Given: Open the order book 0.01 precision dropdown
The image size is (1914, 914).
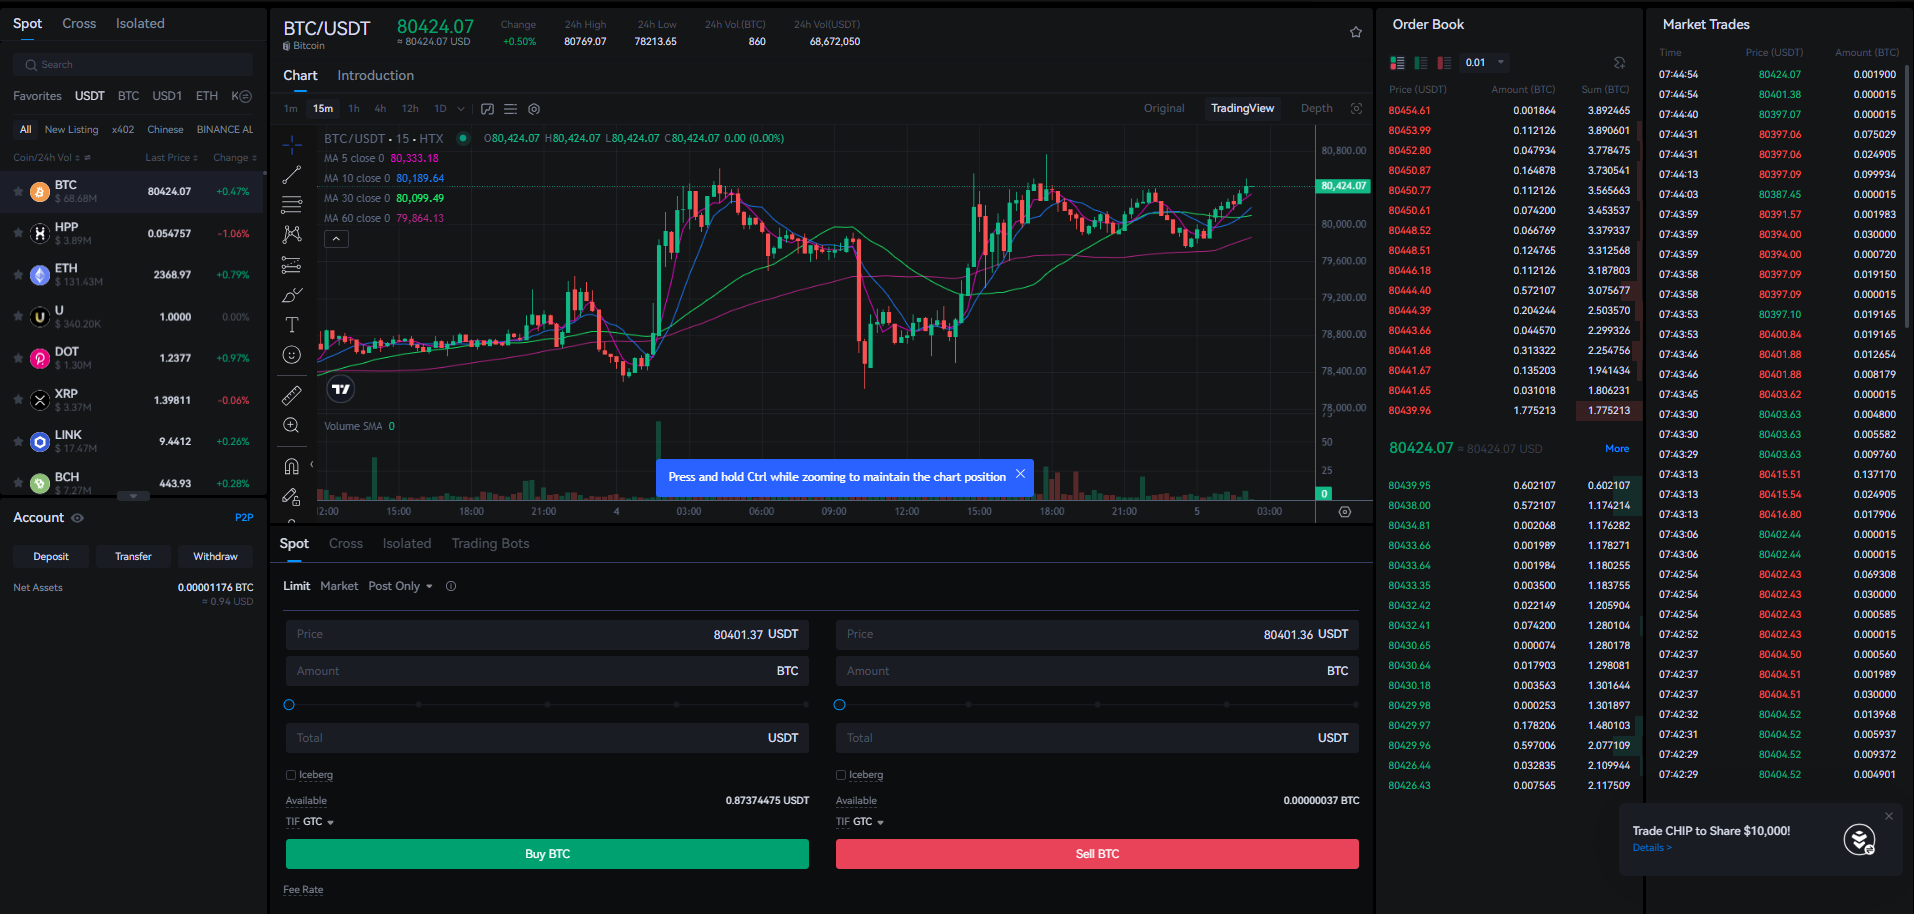Looking at the screenshot, I should (1484, 63).
